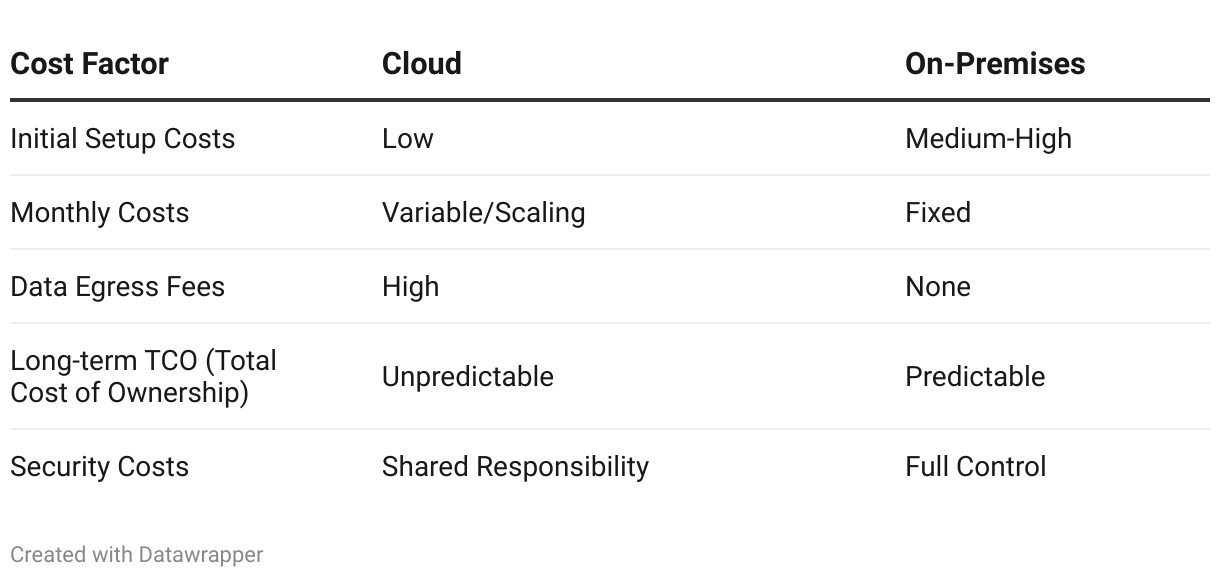
Task: Select the Monthly Costs row label
Action: point(99,212)
